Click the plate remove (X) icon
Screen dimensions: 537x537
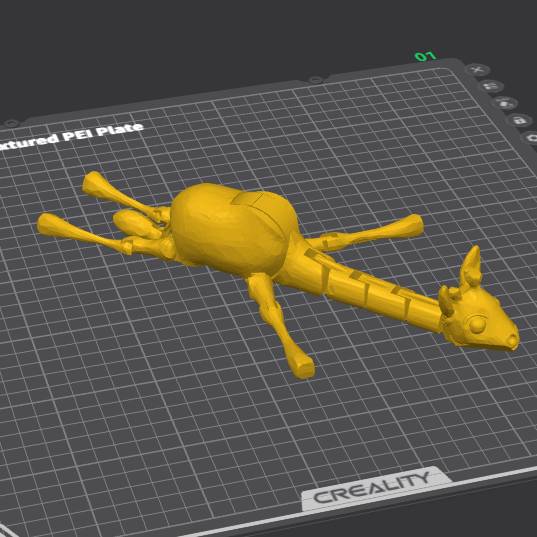click(x=477, y=70)
